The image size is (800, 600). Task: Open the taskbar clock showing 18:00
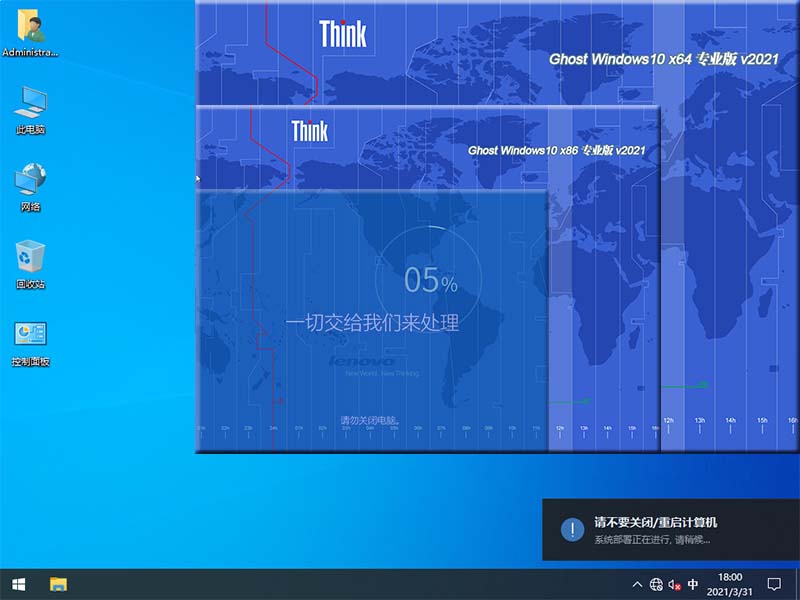[730, 584]
